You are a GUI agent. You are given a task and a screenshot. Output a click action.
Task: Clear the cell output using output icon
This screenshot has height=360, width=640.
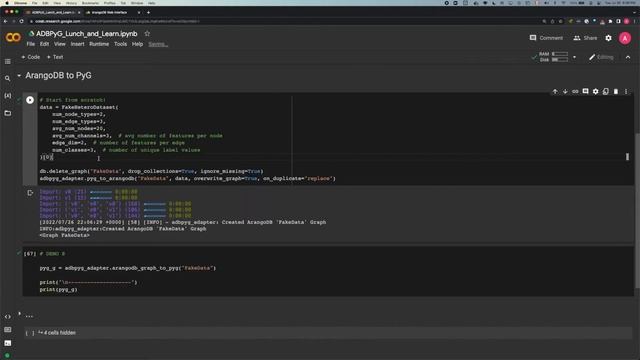(30, 193)
